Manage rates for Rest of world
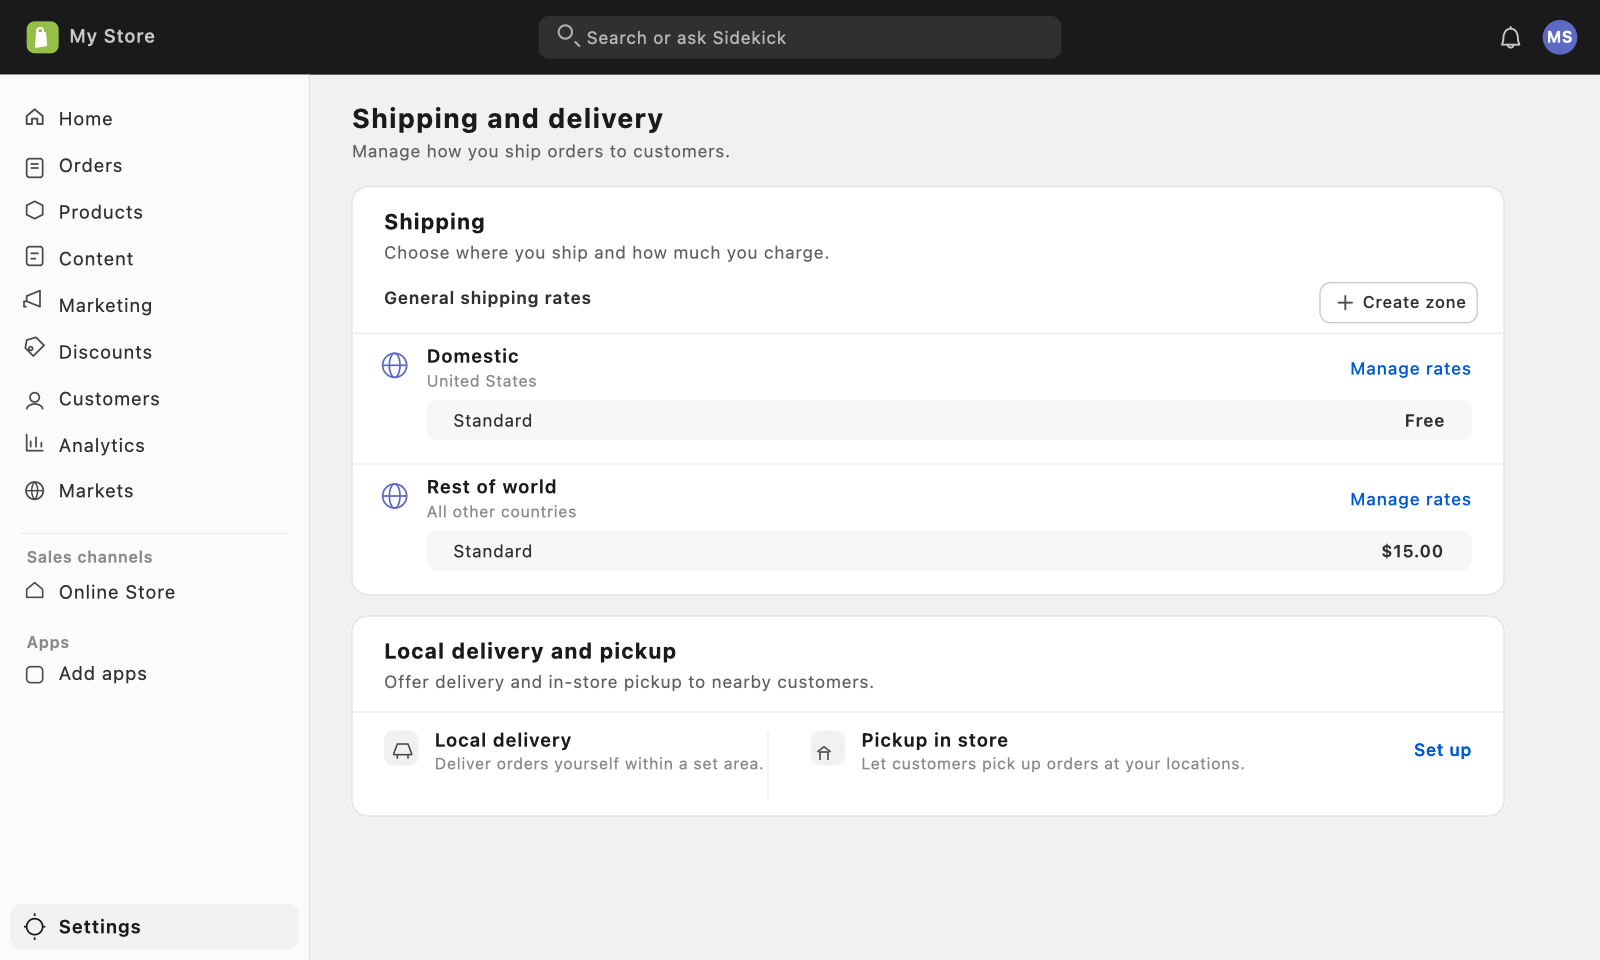 tap(1410, 500)
